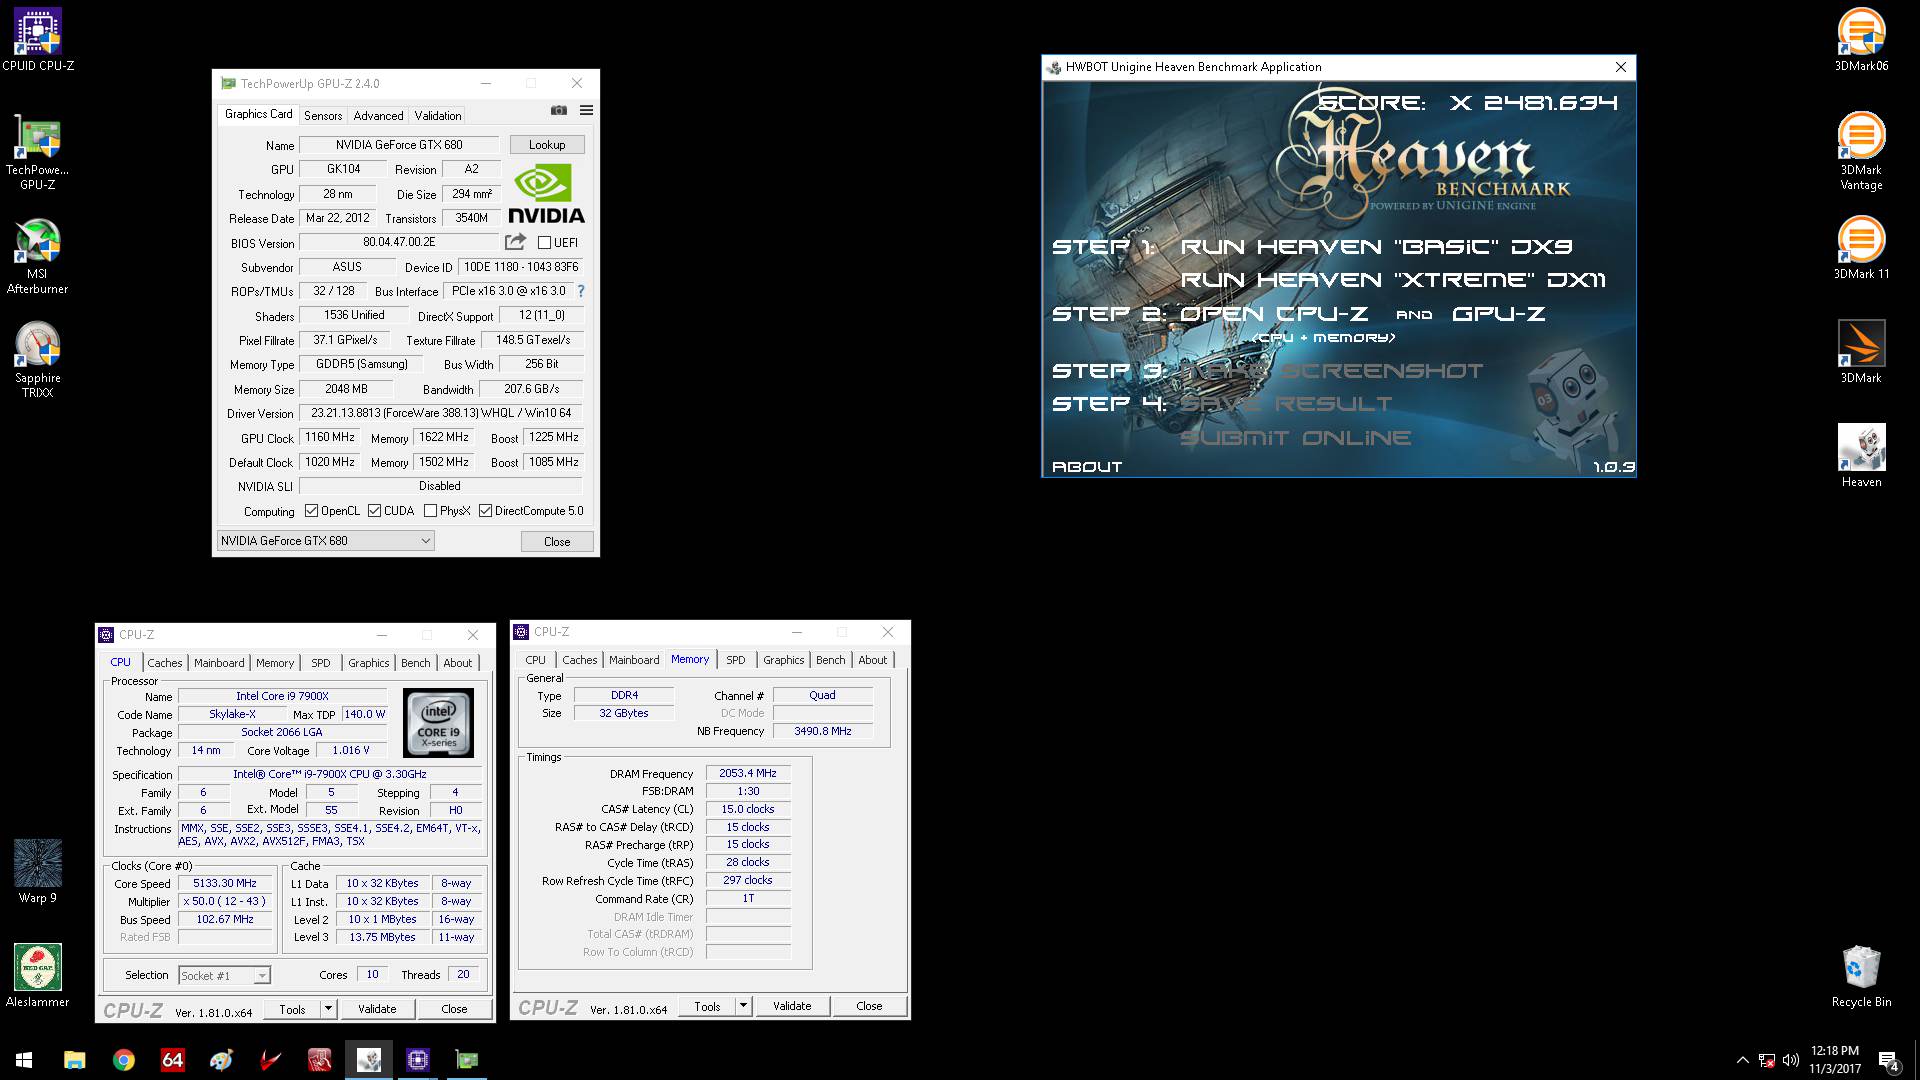This screenshot has width=1920, height=1080.
Task: Open Warp 9 desktop icon
Action: coord(38,872)
